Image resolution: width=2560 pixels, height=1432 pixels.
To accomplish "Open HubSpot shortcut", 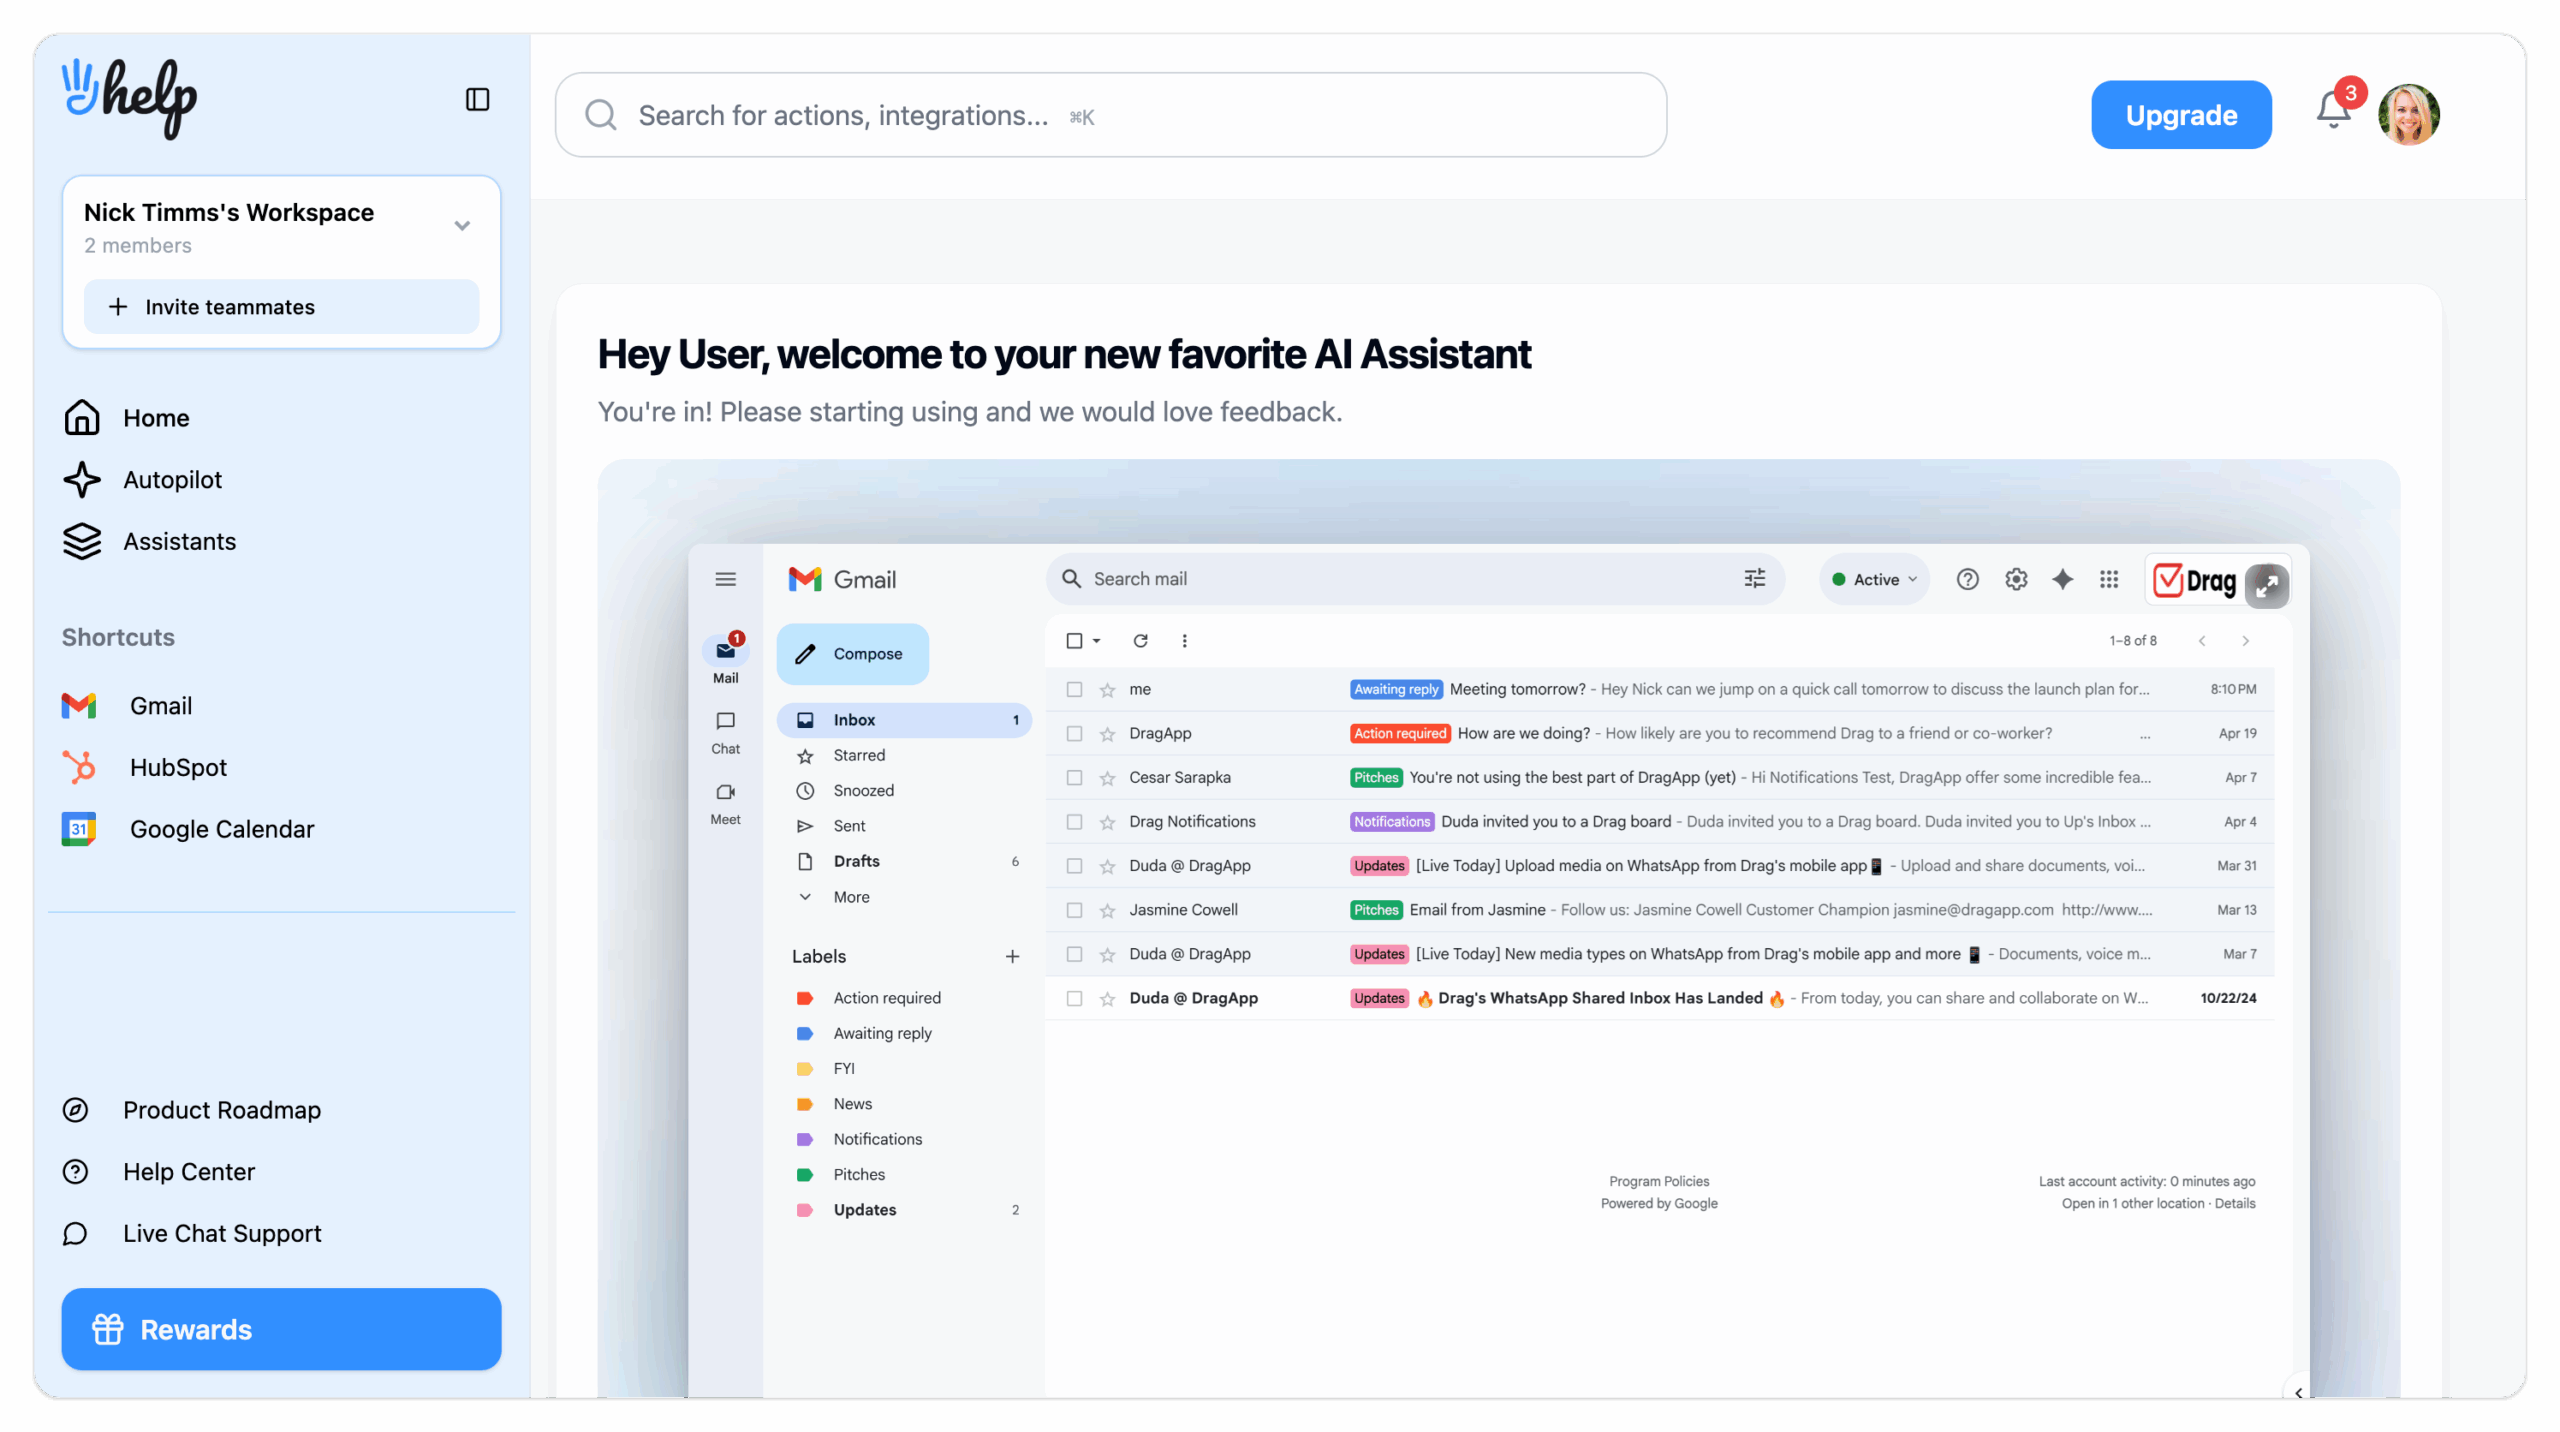I will (144, 767).
